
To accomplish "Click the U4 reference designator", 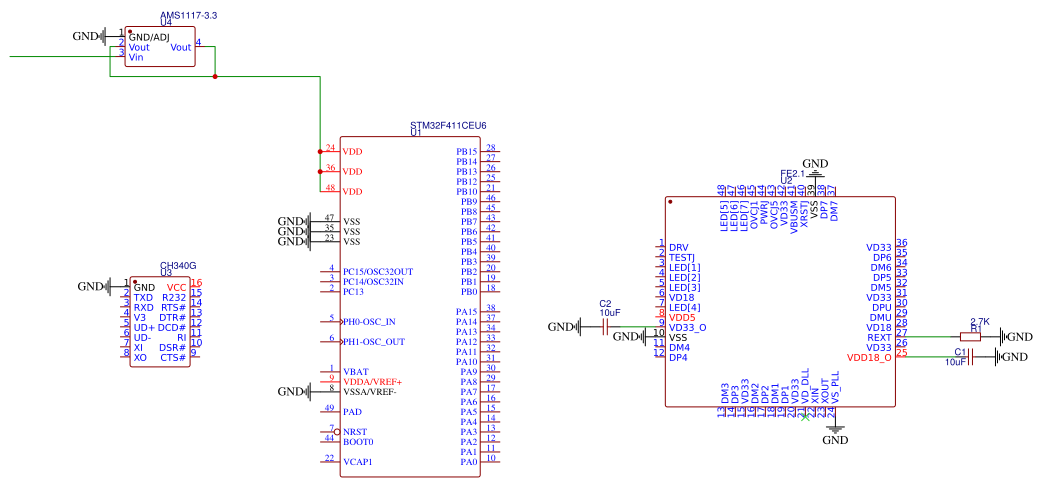I will pyautogui.click(x=166, y=22).
